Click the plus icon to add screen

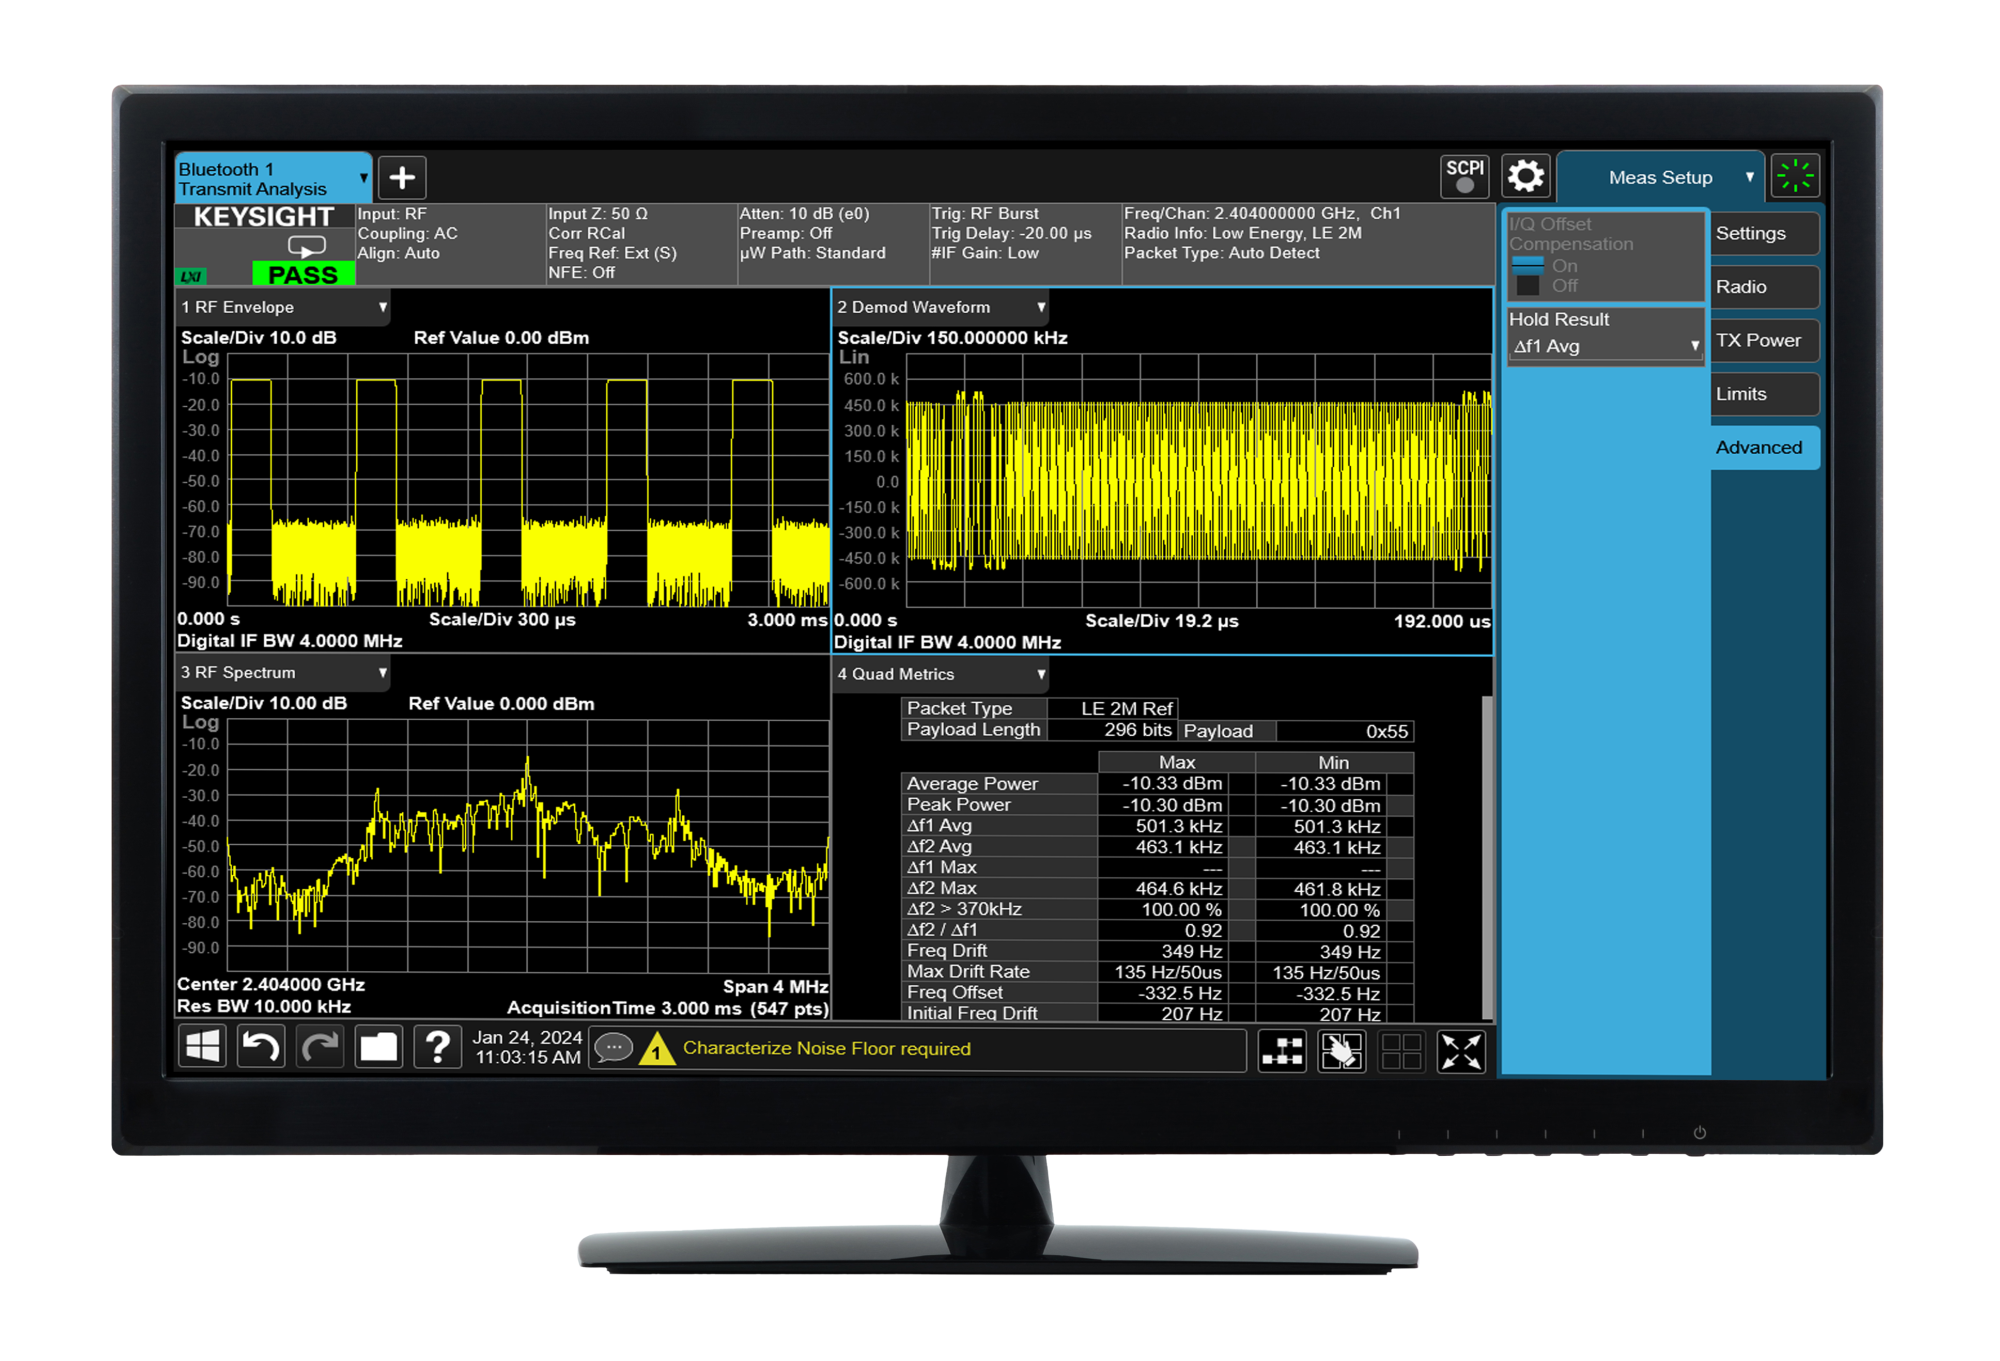tap(402, 178)
